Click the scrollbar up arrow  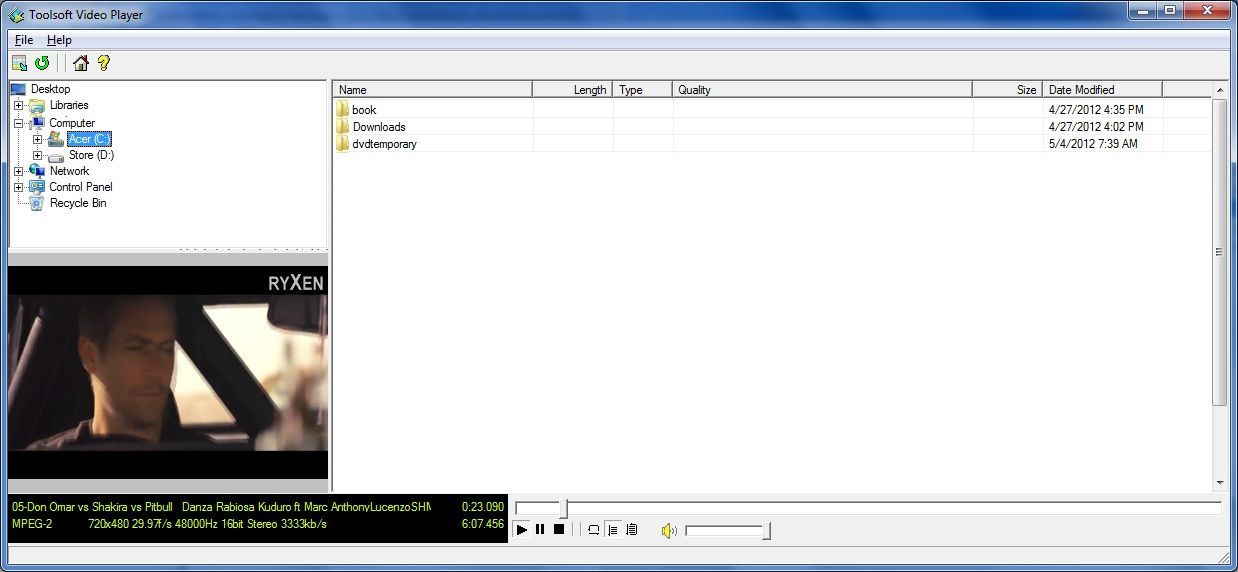(x=1220, y=90)
